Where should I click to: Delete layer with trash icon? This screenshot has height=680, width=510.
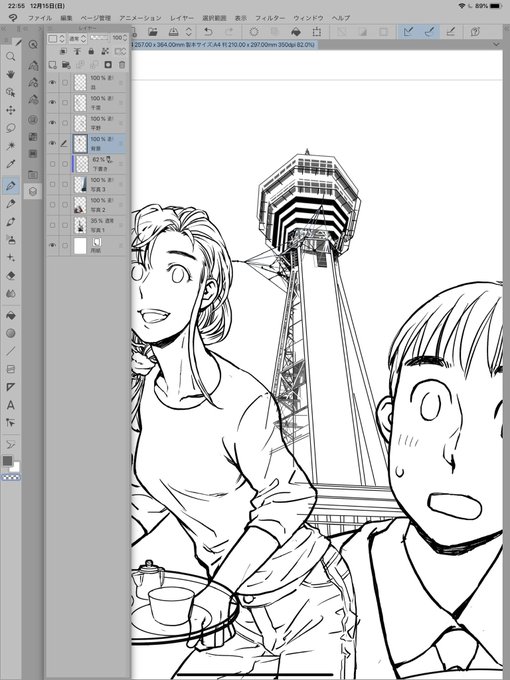(x=122, y=65)
